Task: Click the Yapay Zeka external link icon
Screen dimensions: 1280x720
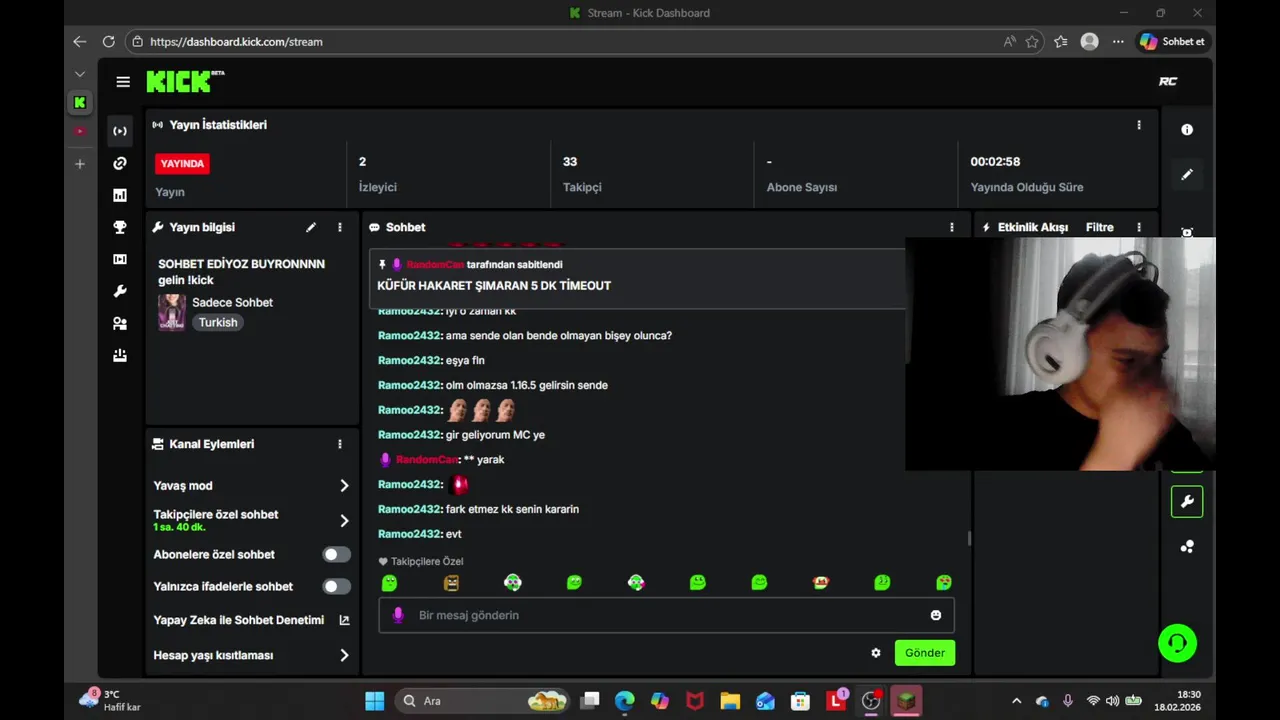Action: (x=344, y=620)
